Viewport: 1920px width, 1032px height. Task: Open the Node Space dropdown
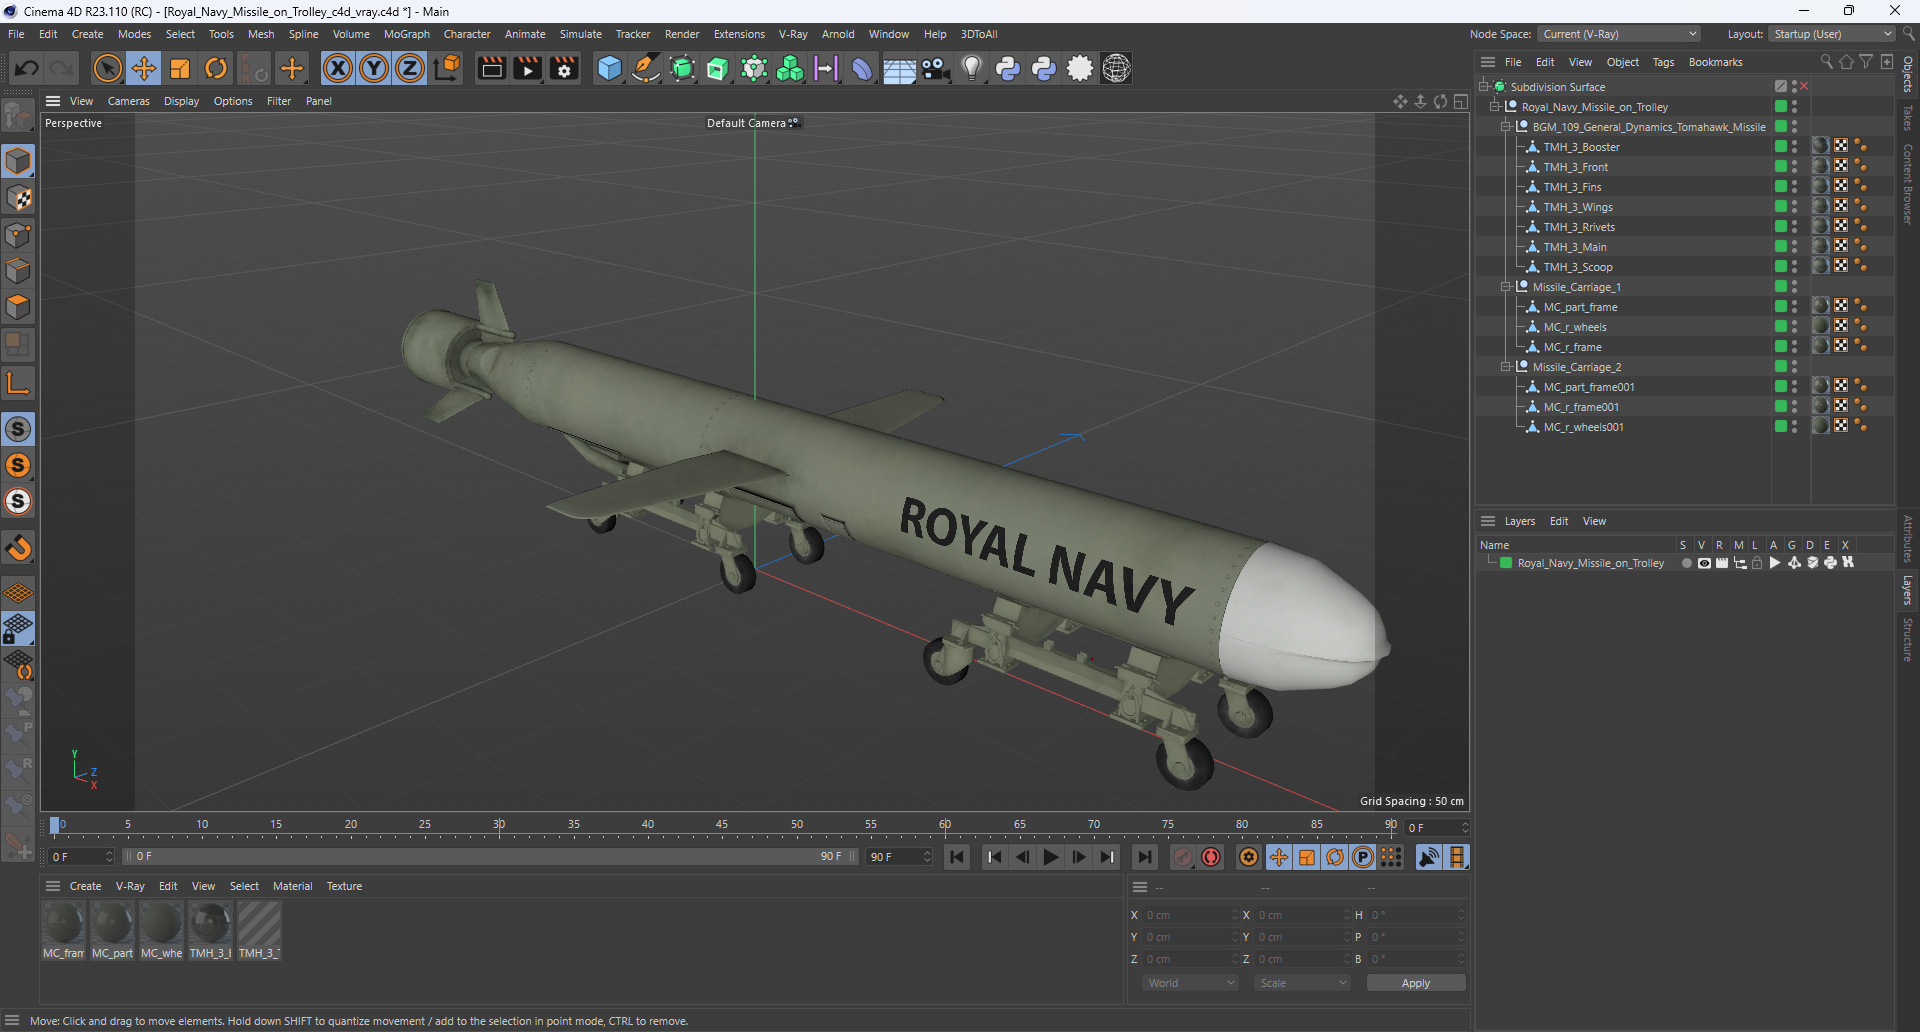(x=1618, y=34)
